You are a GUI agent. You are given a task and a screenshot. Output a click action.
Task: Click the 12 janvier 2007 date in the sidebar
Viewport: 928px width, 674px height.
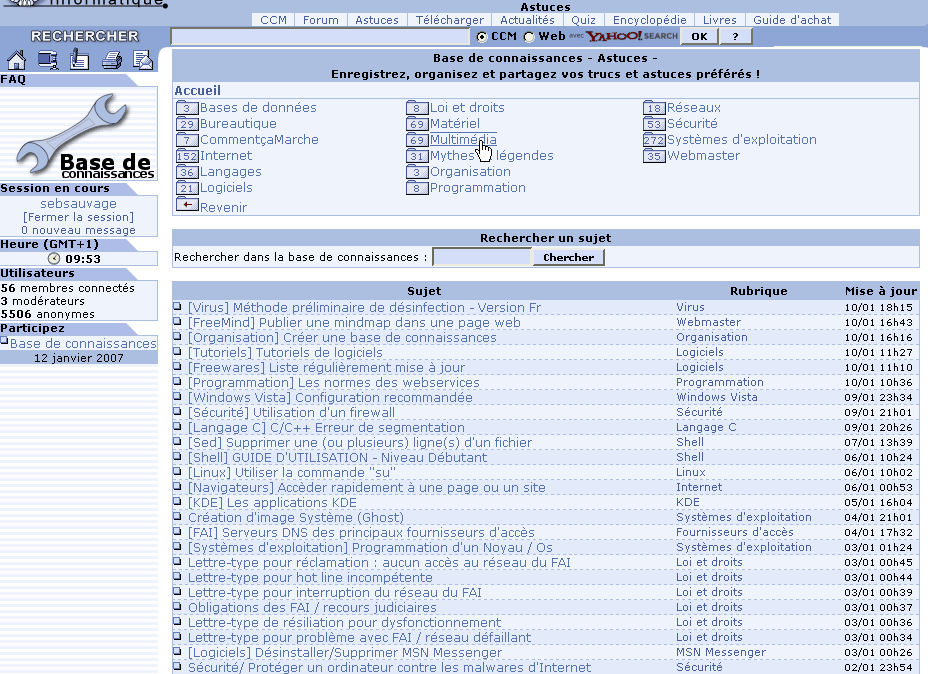(79, 358)
